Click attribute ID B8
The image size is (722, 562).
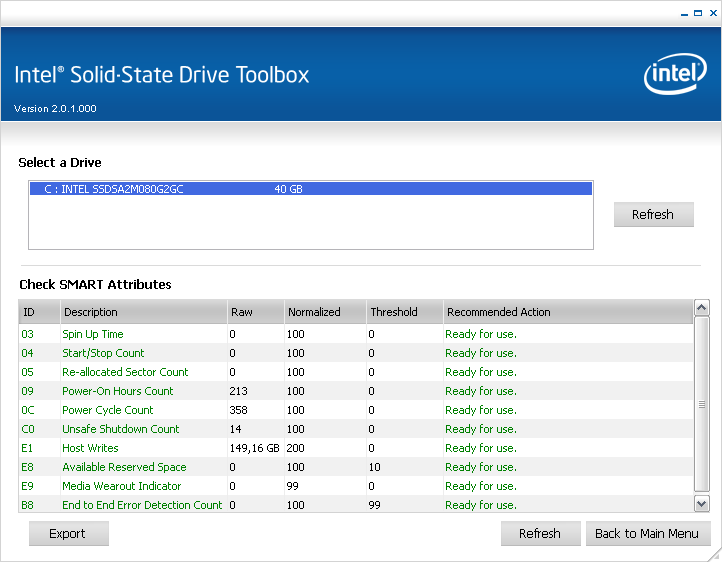tap(28, 505)
